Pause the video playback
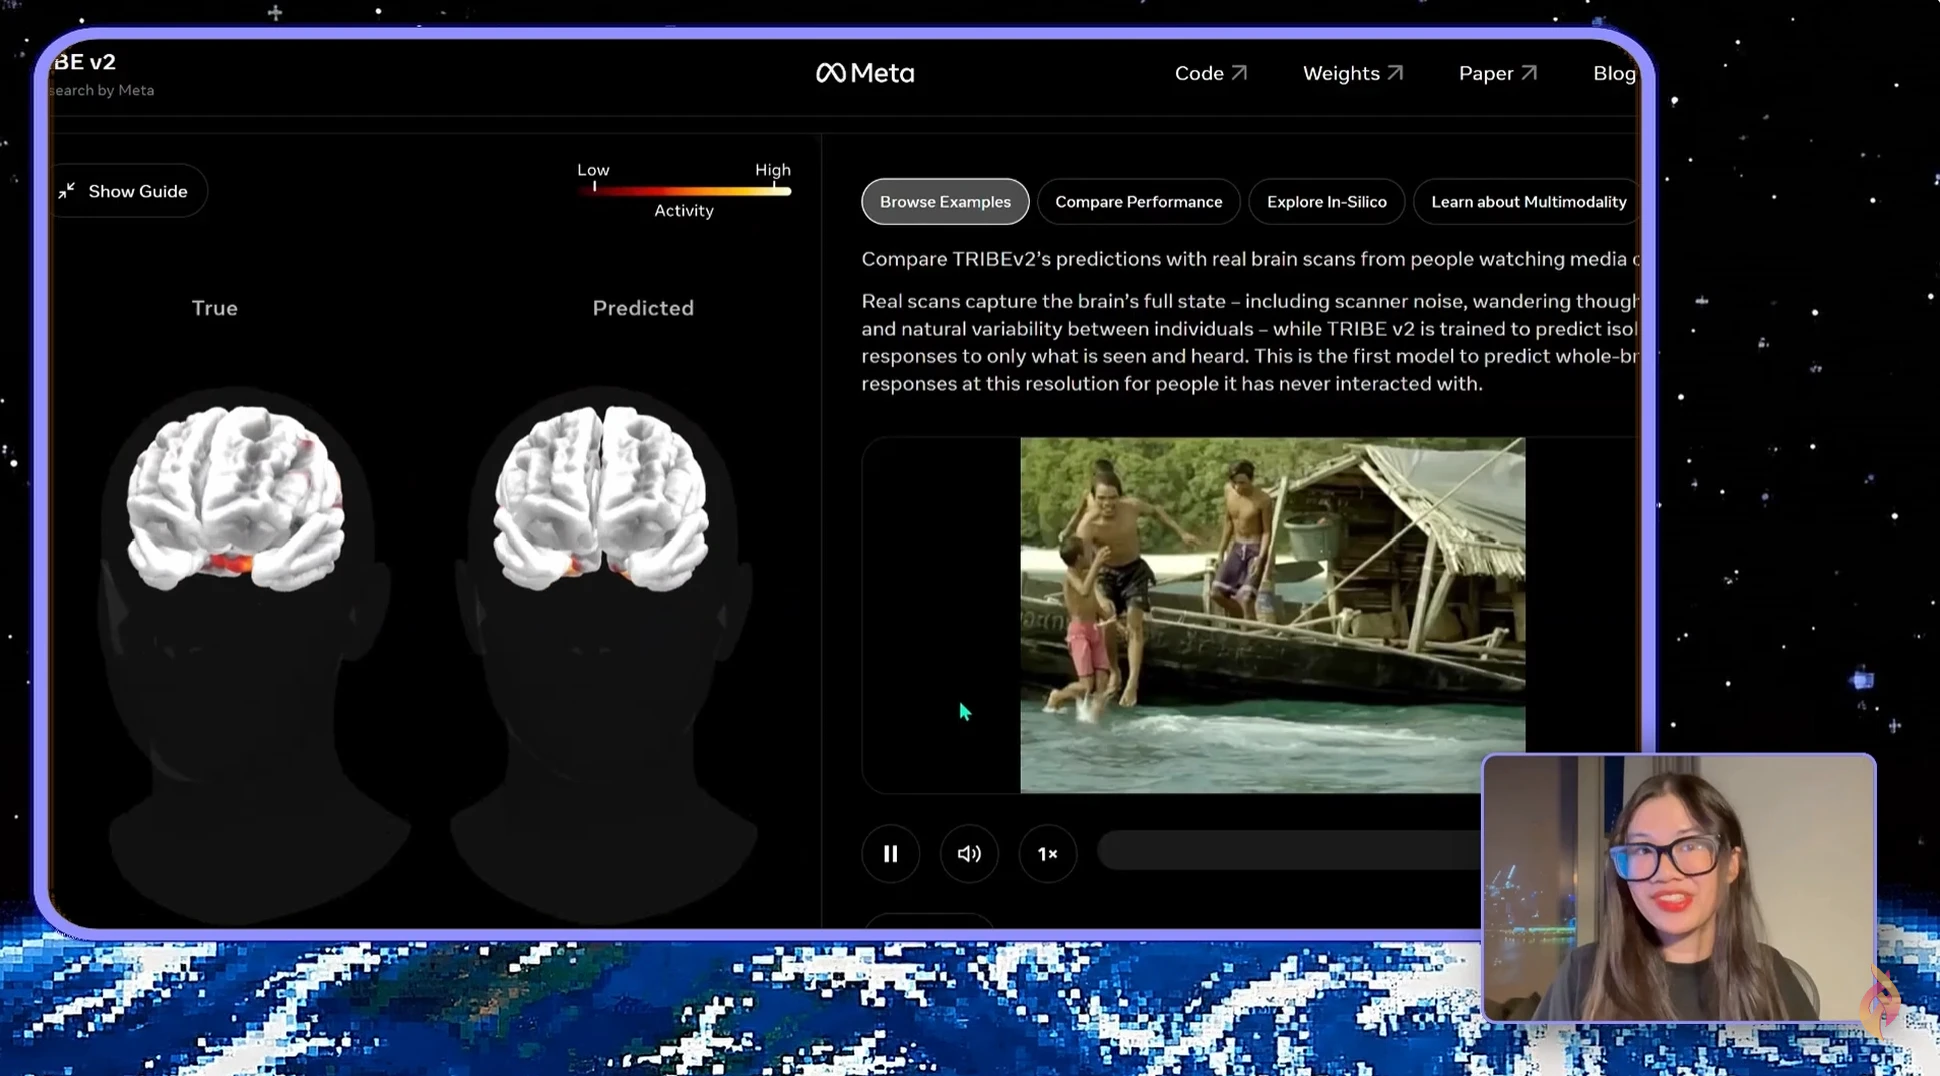This screenshot has width=1940, height=1076. pos(890,854)
